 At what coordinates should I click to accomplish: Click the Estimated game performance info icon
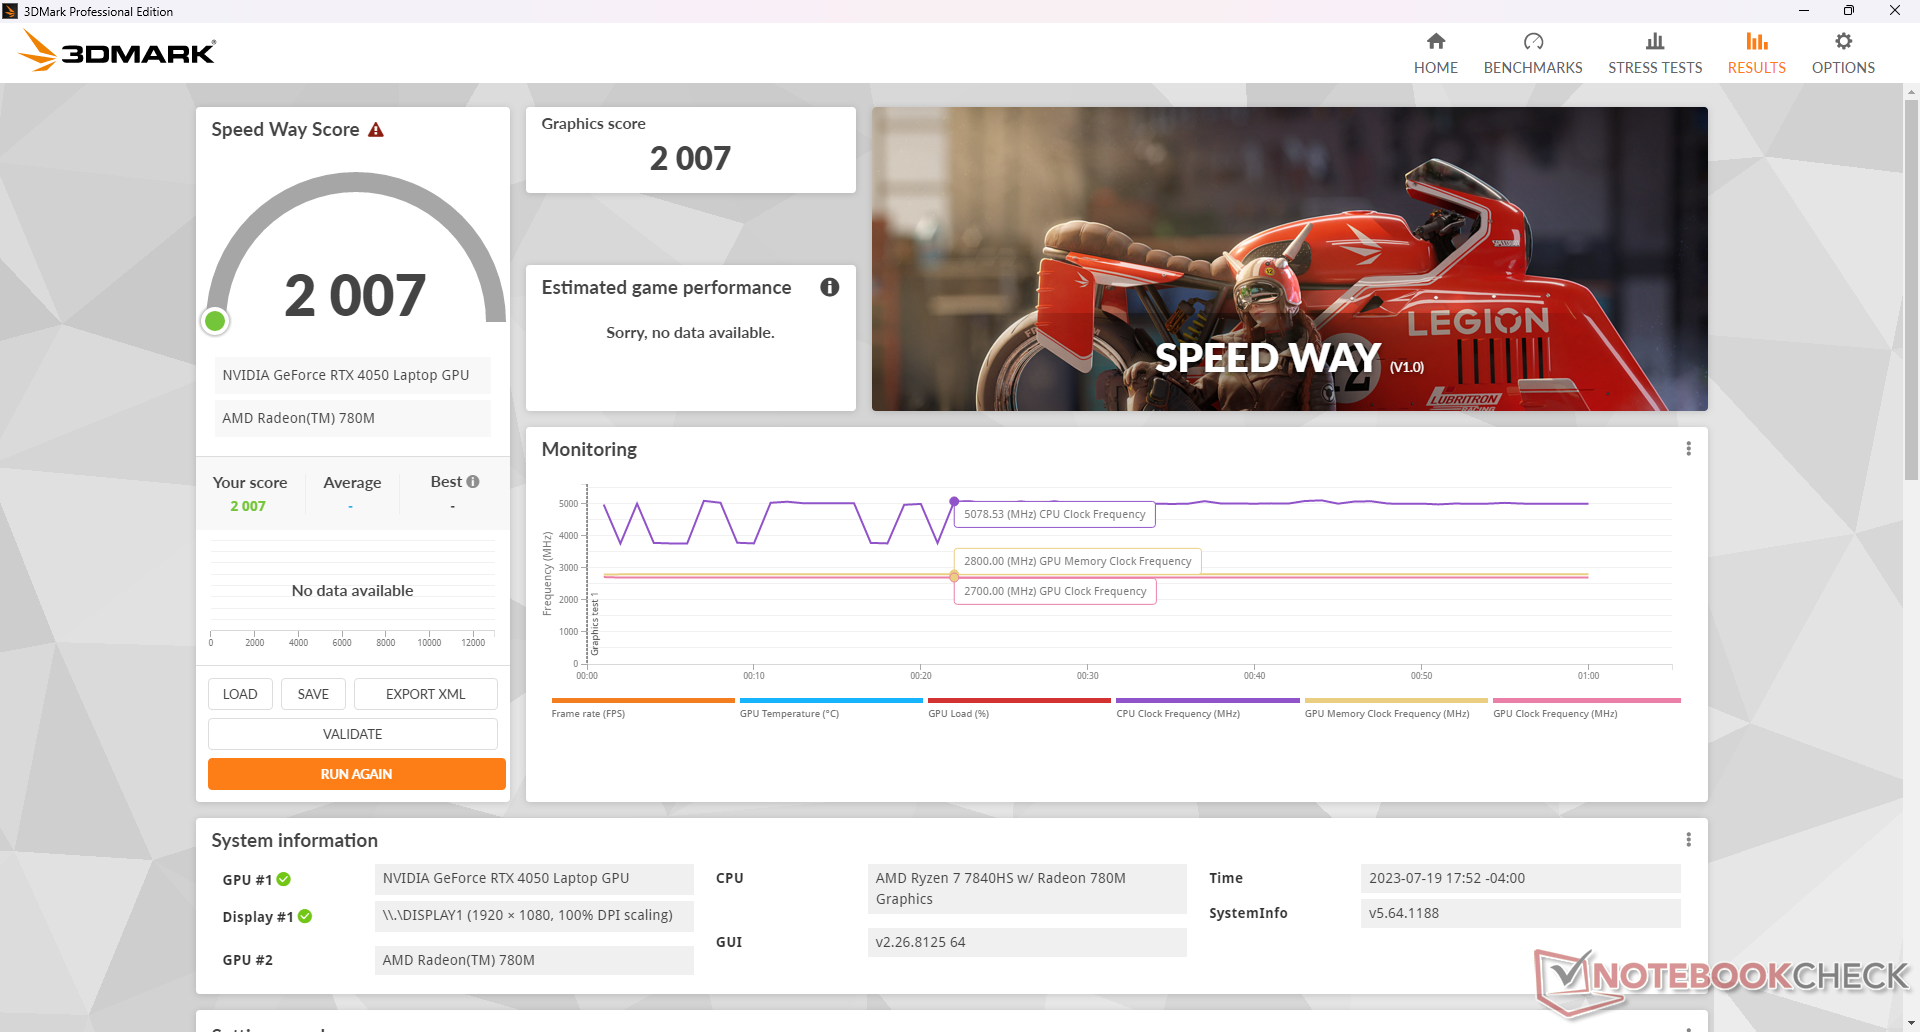tap(829, 288)
